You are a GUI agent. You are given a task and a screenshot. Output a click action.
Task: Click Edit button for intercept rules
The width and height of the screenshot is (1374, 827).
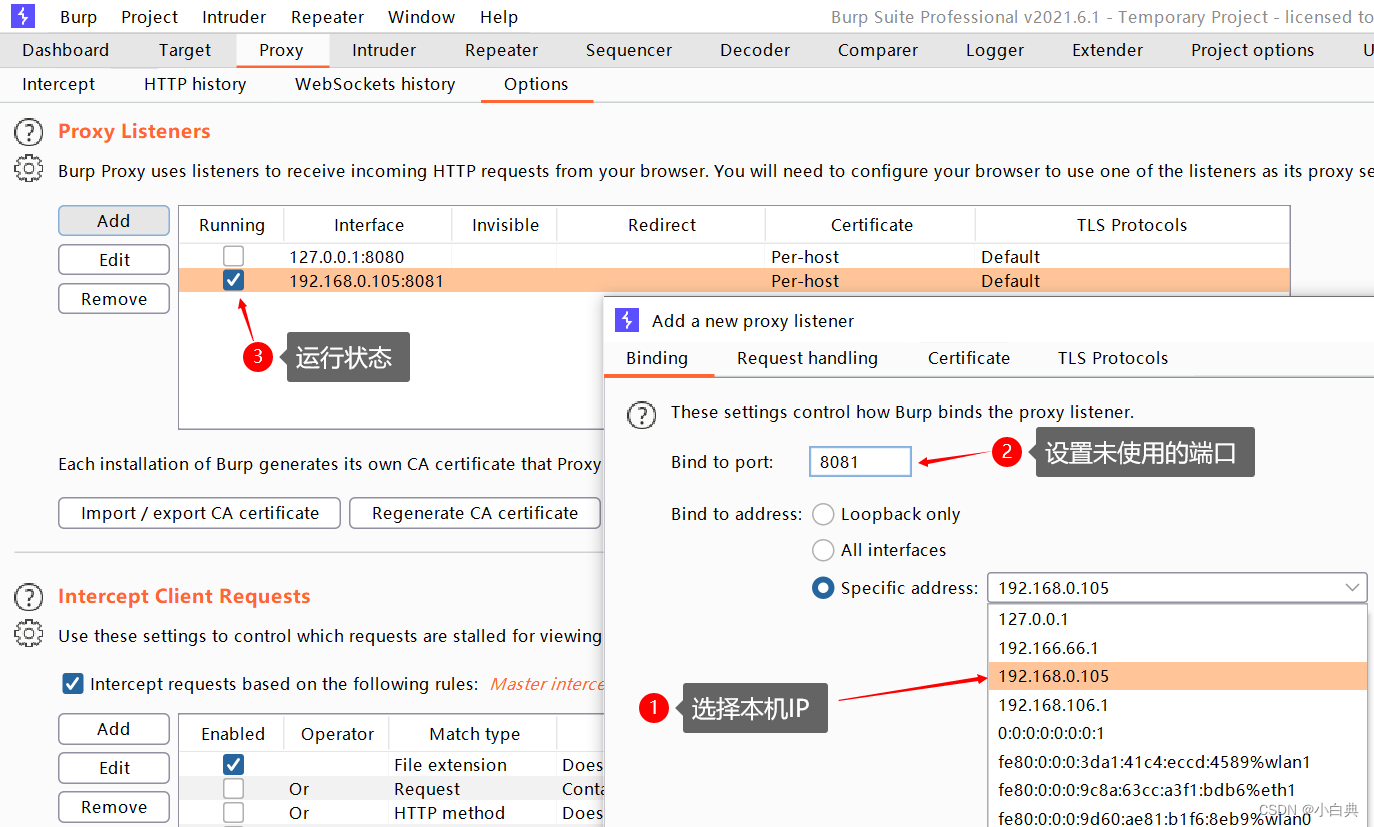point(114,768)
